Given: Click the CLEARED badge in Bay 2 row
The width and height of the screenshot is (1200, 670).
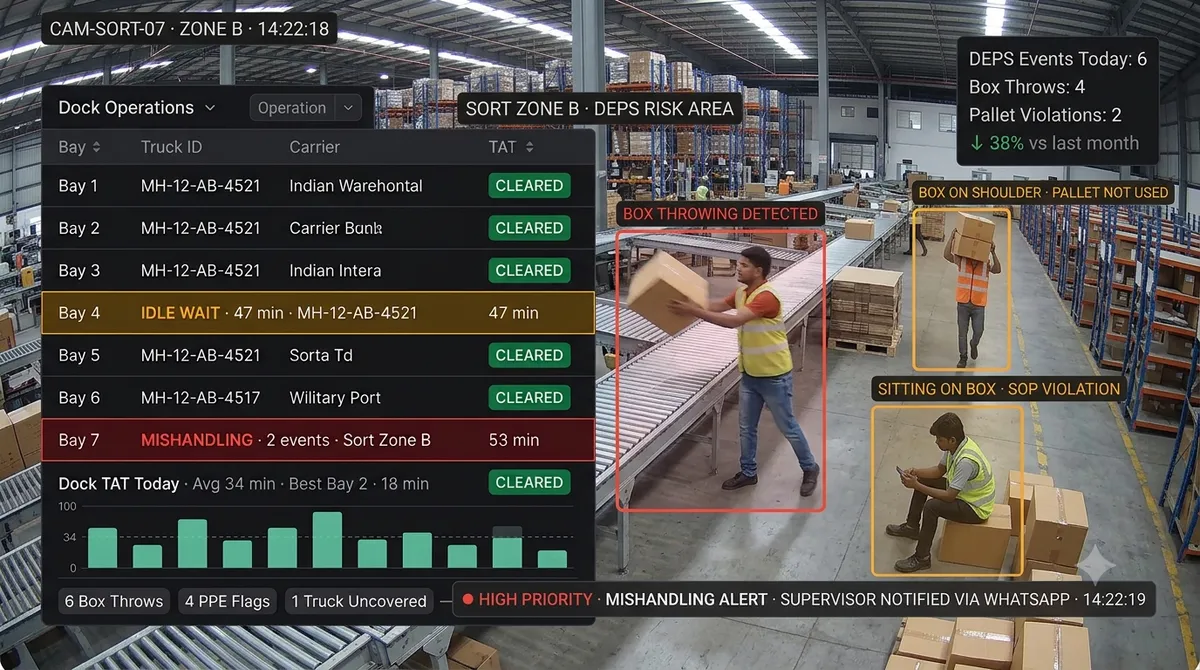Looking at the screenshot, I should pyautogui.click(x=529, y=228).
